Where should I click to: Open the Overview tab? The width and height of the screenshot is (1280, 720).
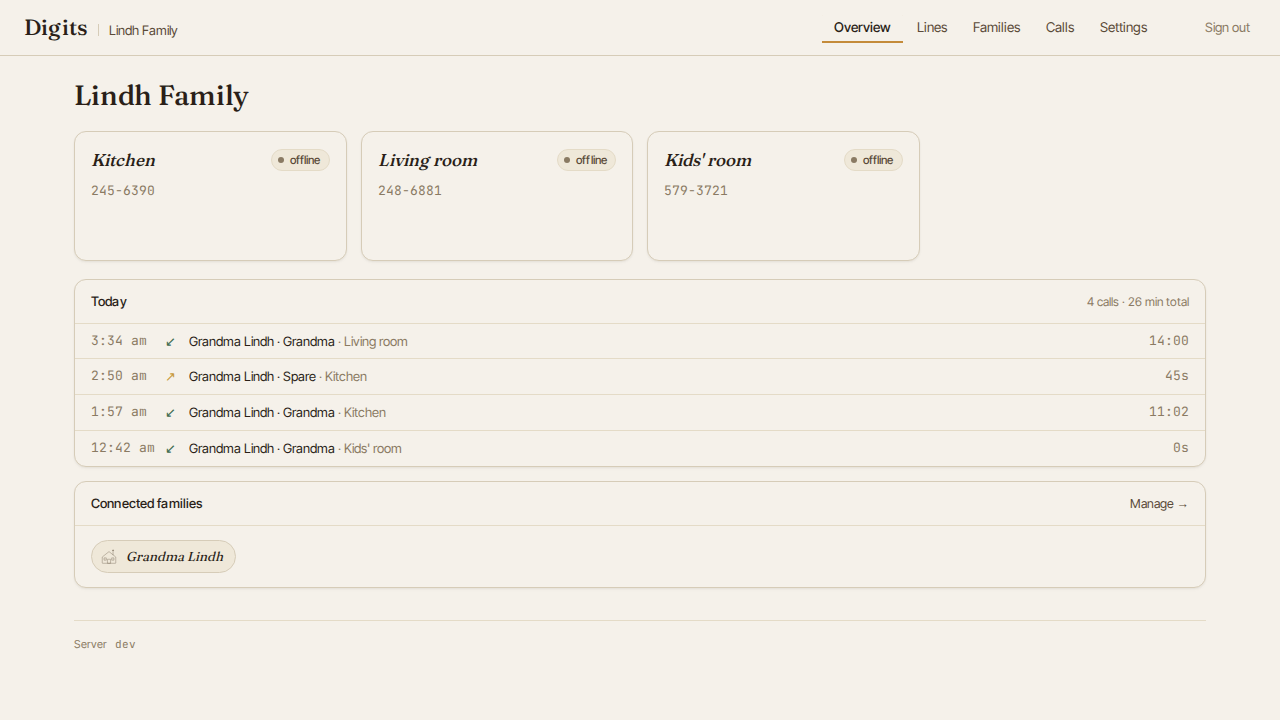click(x=862, y=28)
